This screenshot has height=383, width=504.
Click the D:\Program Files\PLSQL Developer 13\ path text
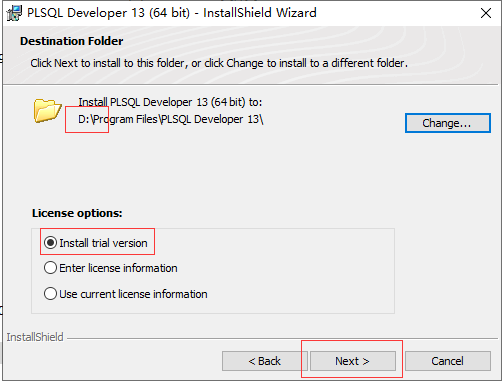coord(171,119)
